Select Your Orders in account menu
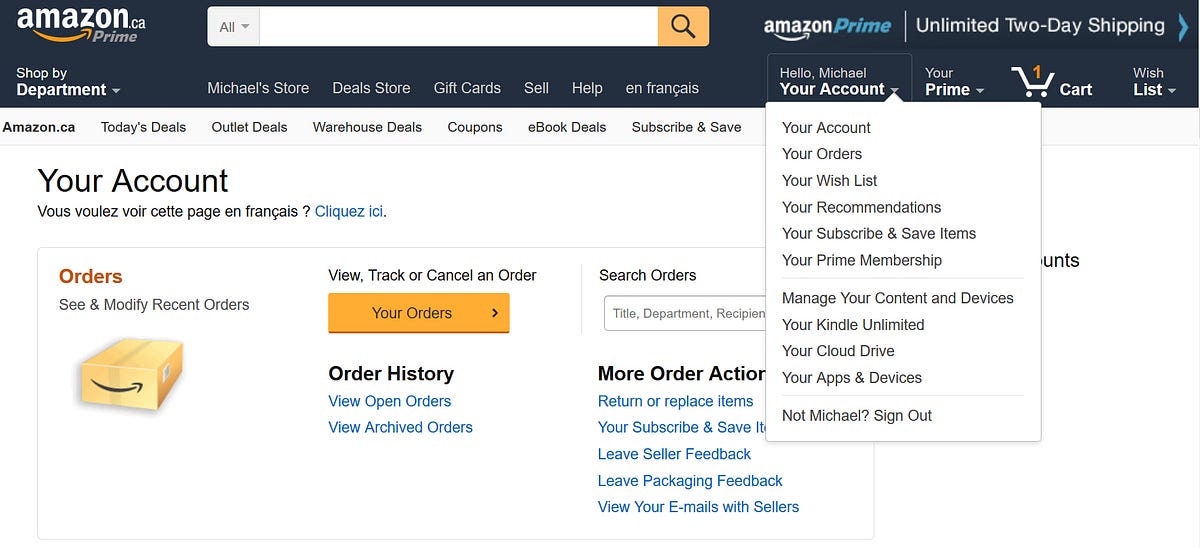 (x=822, y=154)
